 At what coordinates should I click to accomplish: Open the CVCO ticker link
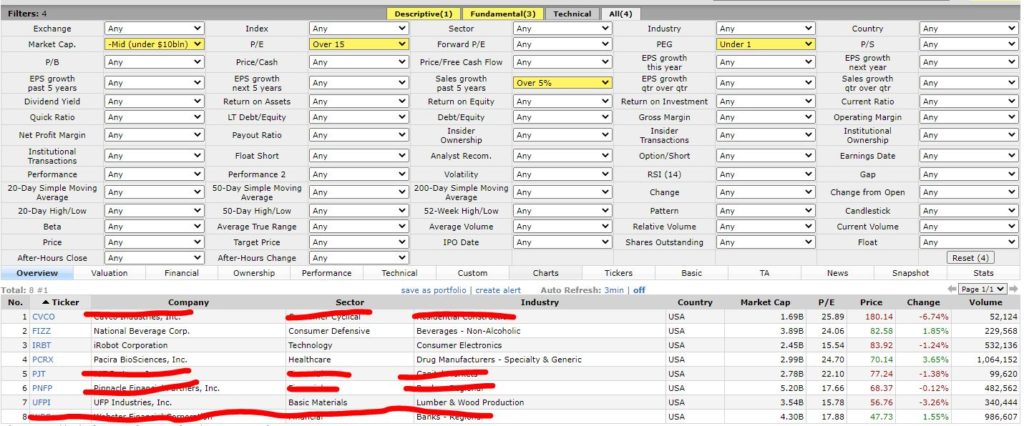click(44, 317)
